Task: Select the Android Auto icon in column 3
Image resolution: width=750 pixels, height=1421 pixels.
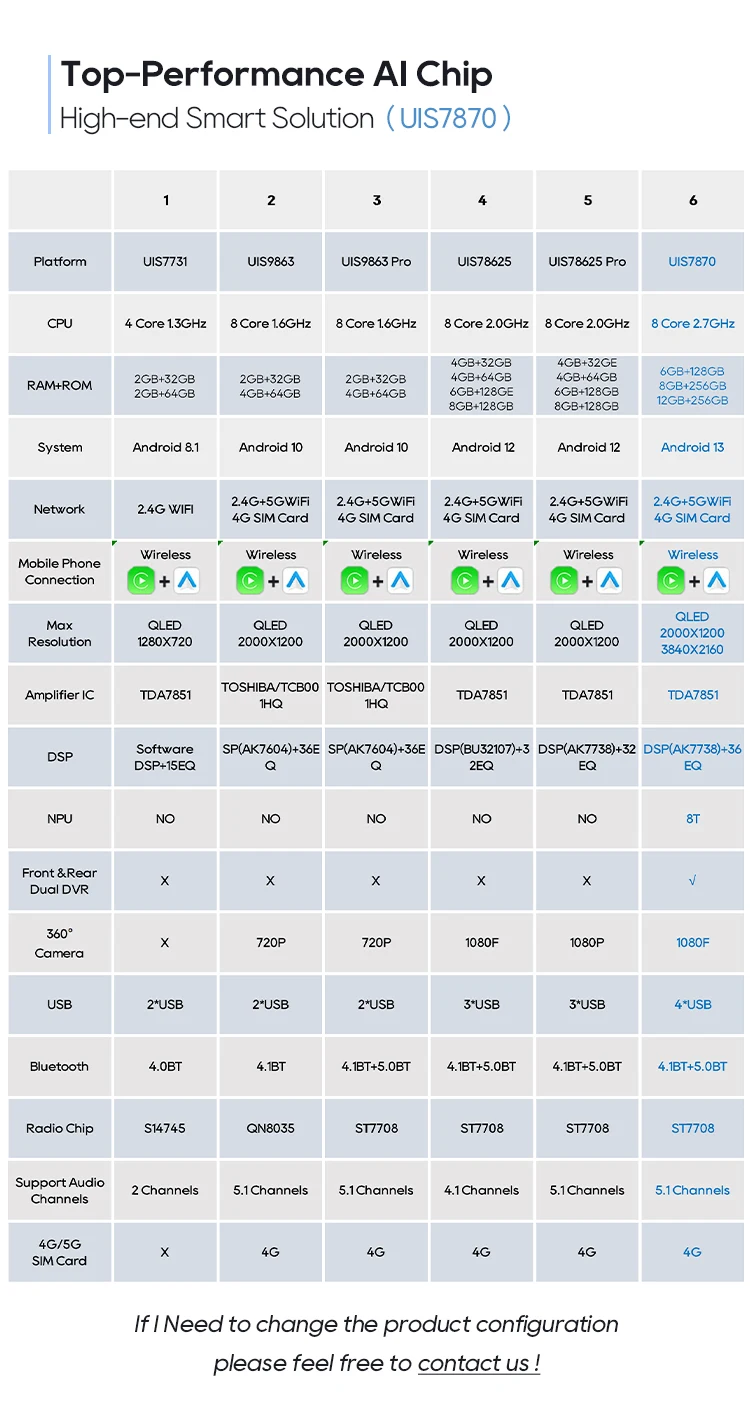Action: point(401,581)
